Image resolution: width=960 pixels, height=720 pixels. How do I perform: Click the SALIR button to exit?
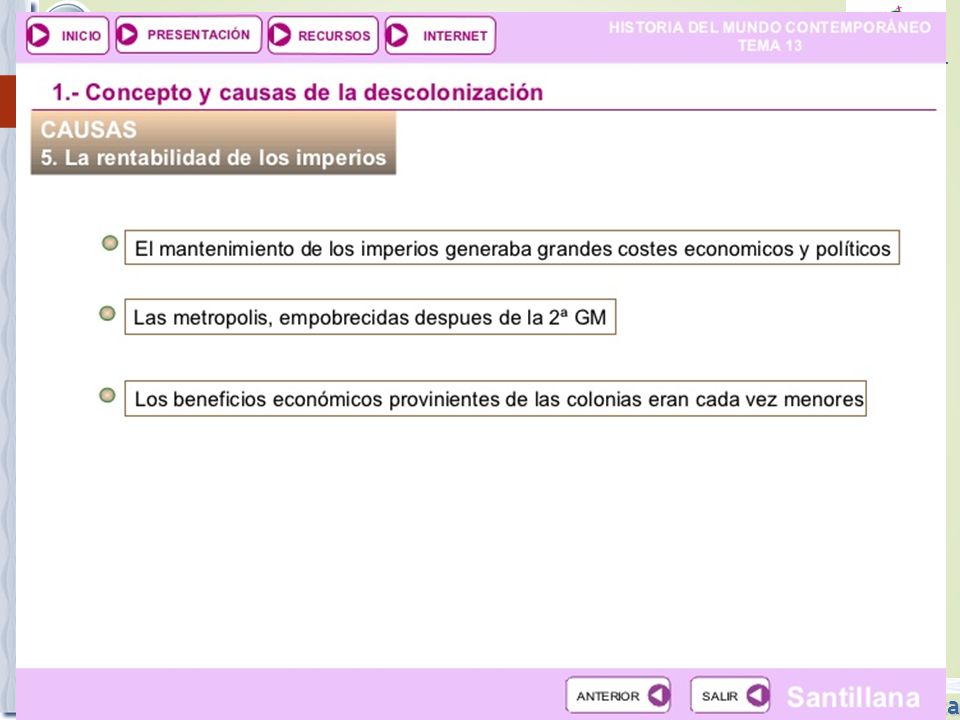[x=730, y=695]
